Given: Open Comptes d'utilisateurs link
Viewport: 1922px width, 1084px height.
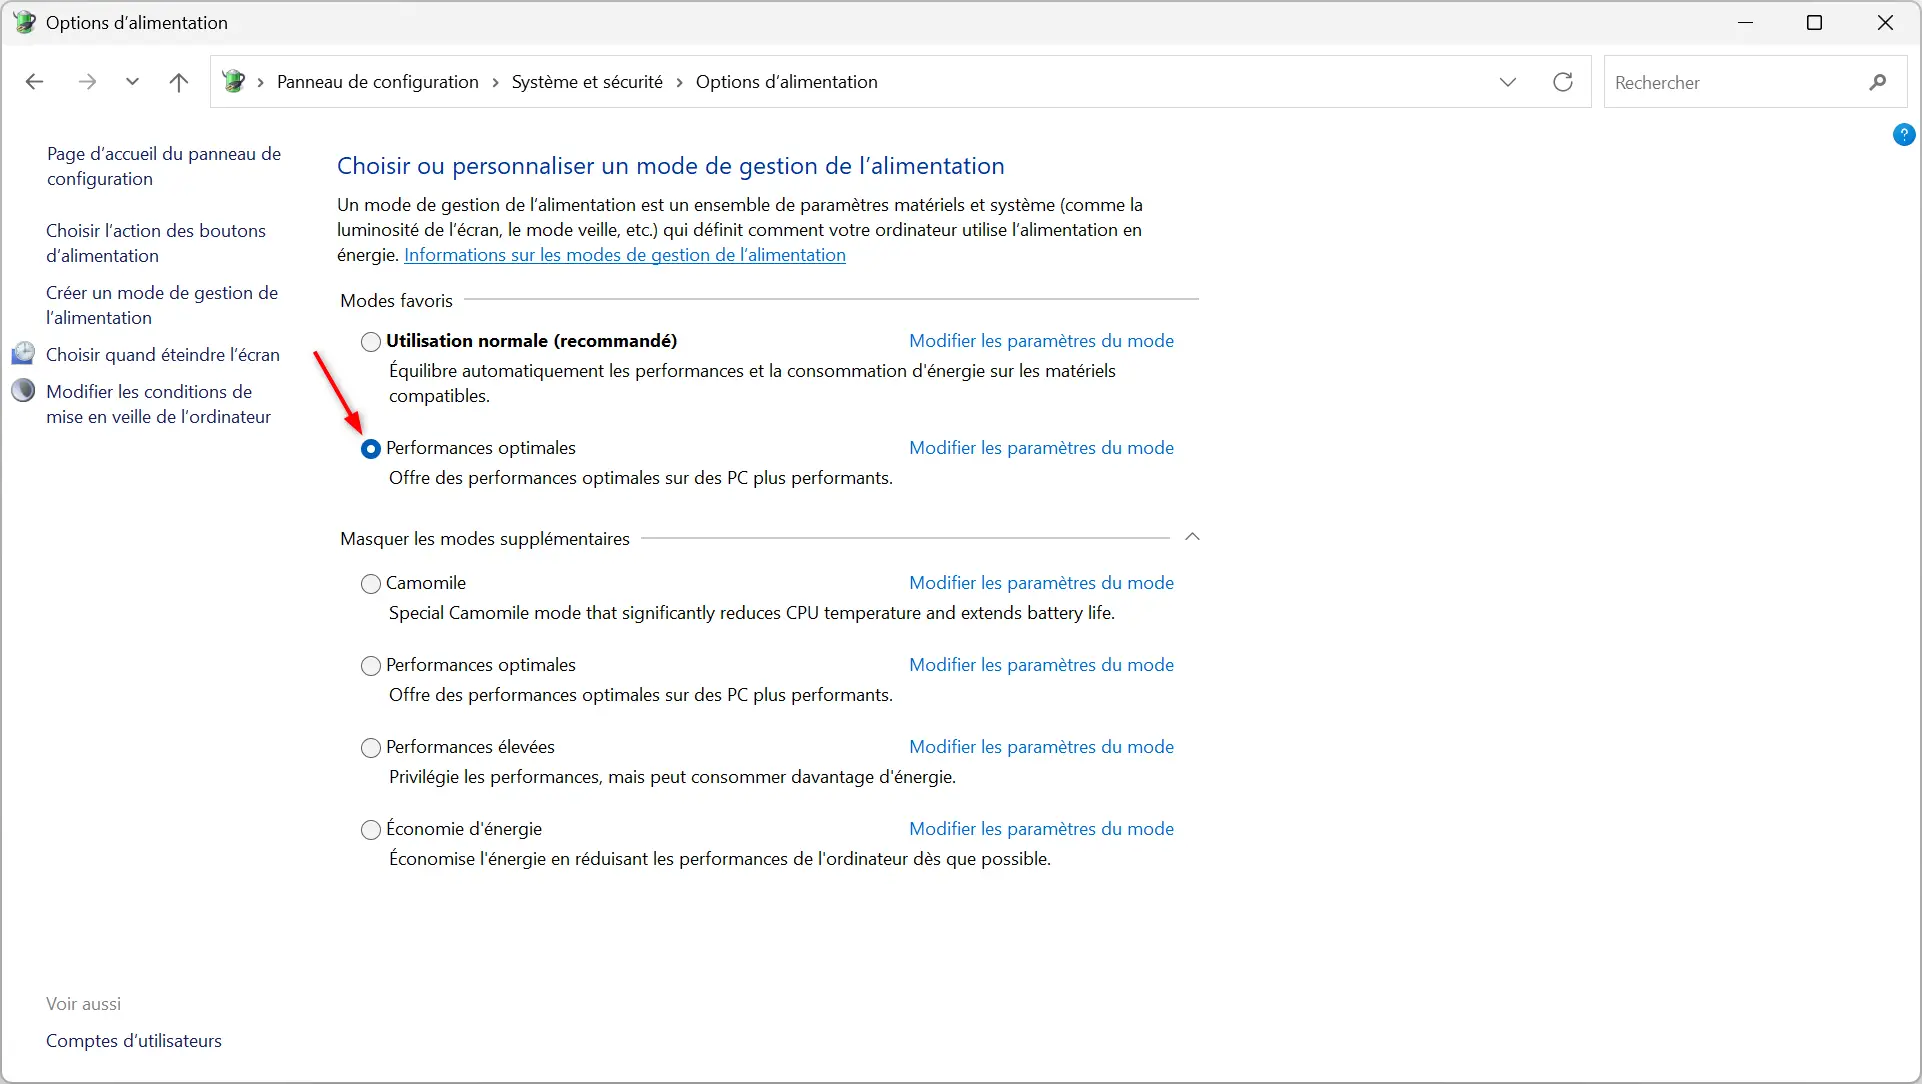Looking at the screenshot, I should pyautogui.click(x=134, y=1040).
